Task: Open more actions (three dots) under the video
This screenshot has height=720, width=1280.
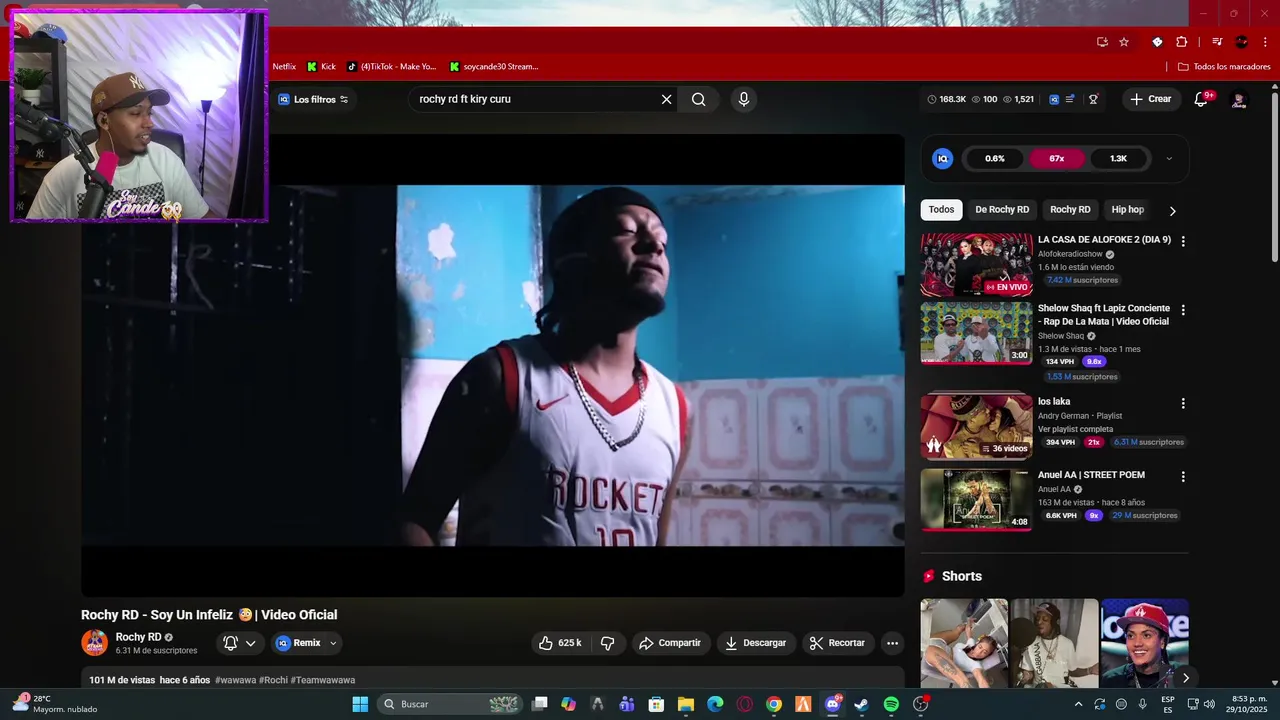Action: click(x=892, y=643)
